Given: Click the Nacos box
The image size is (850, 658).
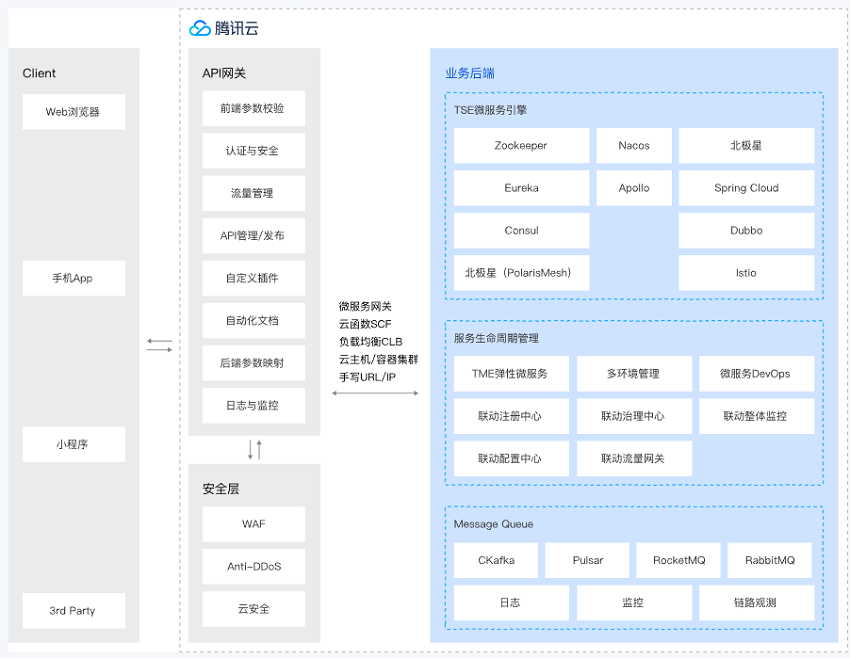Looking at the screenshot, I should [634, 145].
